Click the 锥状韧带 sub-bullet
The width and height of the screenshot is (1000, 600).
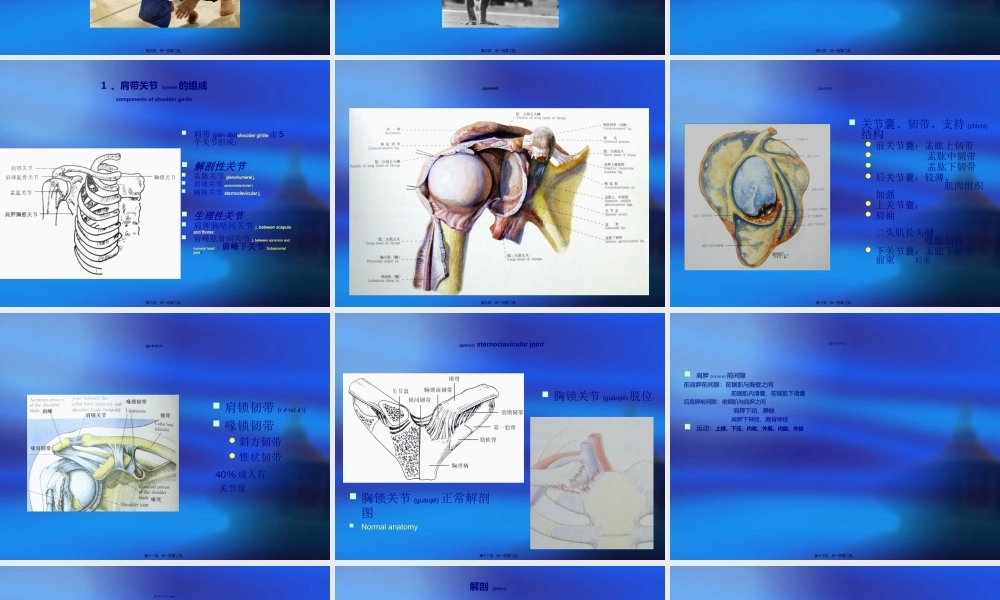point(260,457)
